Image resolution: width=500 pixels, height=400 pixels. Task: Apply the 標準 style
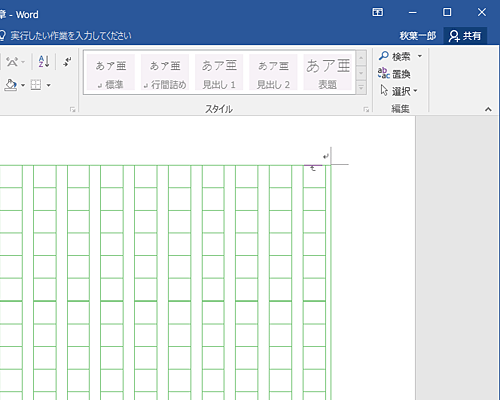click(111, 72)
